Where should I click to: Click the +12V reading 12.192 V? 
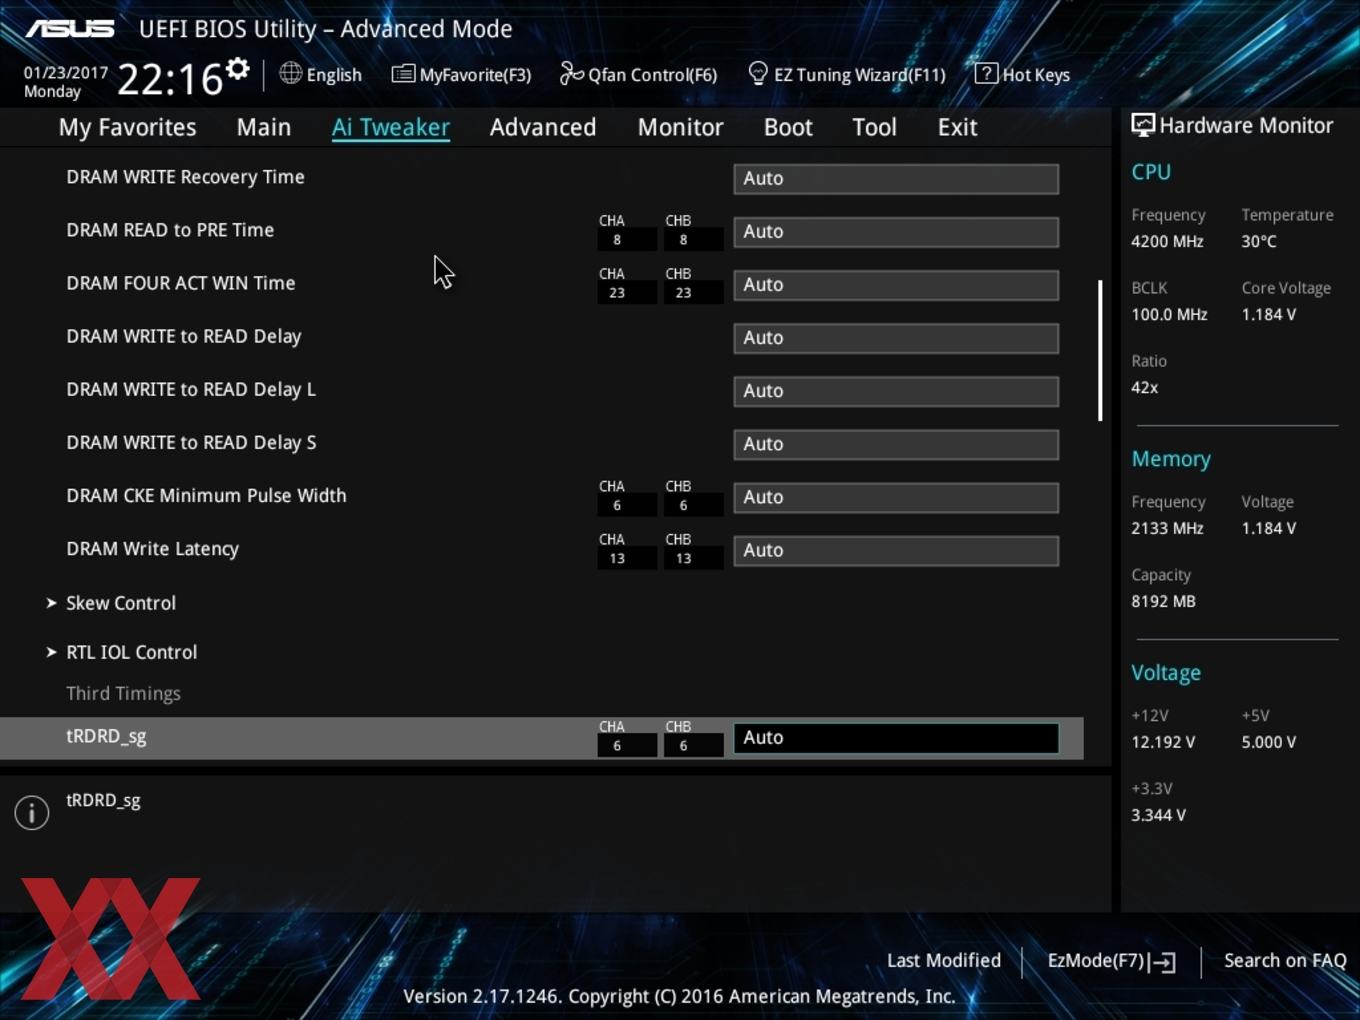pyautogui.click(x=1163, y=742)
